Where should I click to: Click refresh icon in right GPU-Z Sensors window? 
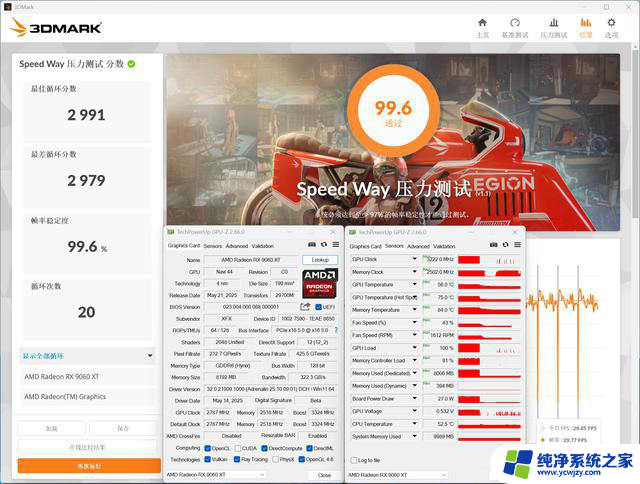pos(505,244)
